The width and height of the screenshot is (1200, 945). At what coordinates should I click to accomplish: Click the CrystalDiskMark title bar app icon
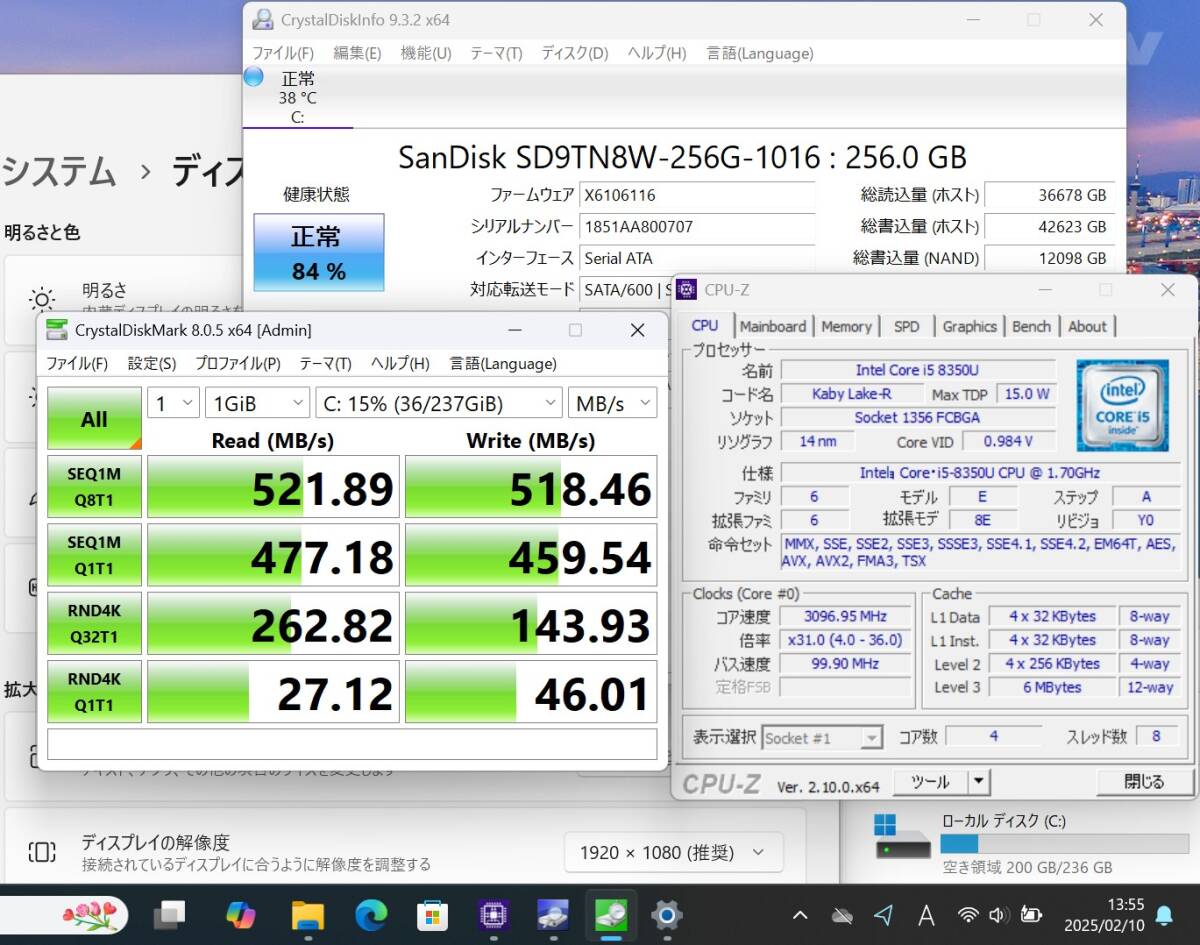tap(58, 330)
